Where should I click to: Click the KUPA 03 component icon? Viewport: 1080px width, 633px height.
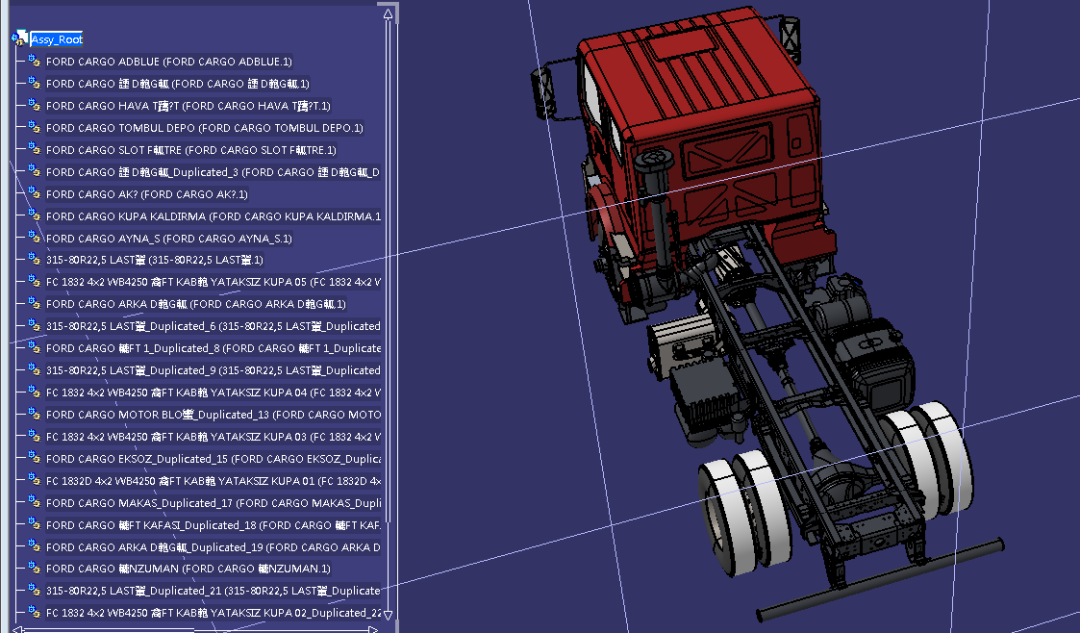[x=34, y=436]
